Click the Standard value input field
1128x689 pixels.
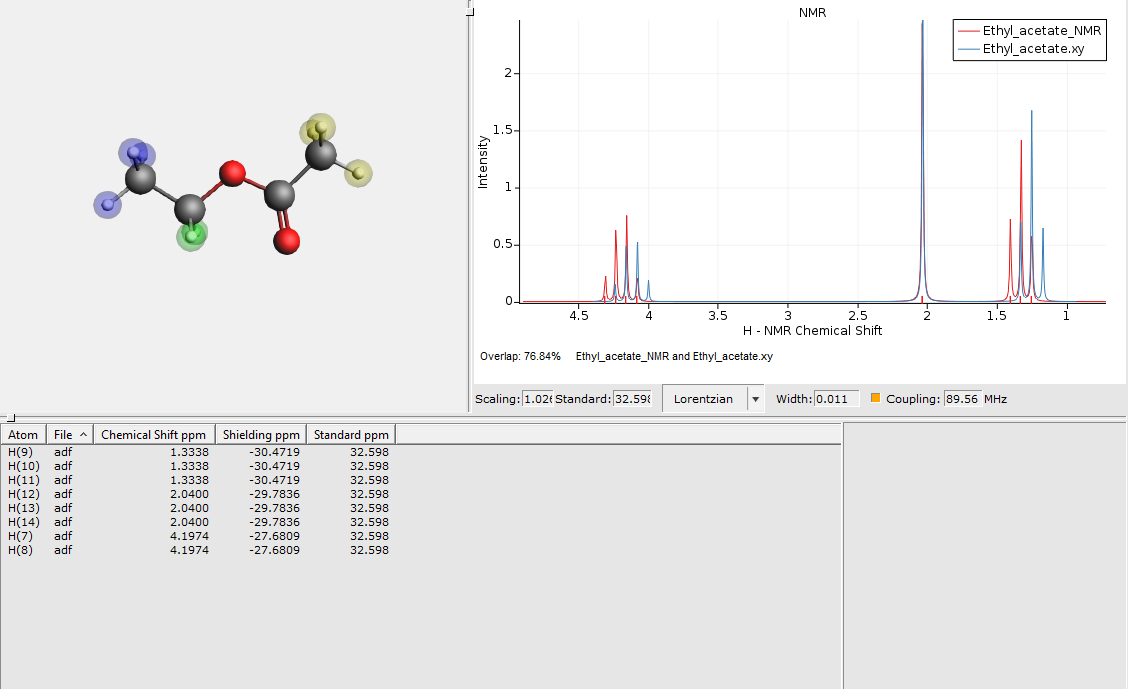click(632, 398)
